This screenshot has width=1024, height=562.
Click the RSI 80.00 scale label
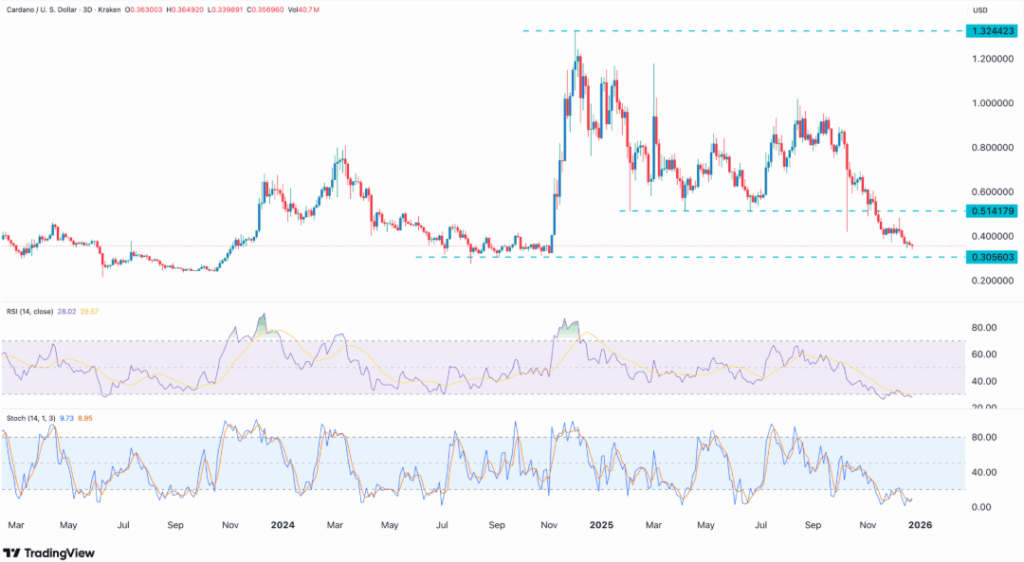click(x=984, y=328)
